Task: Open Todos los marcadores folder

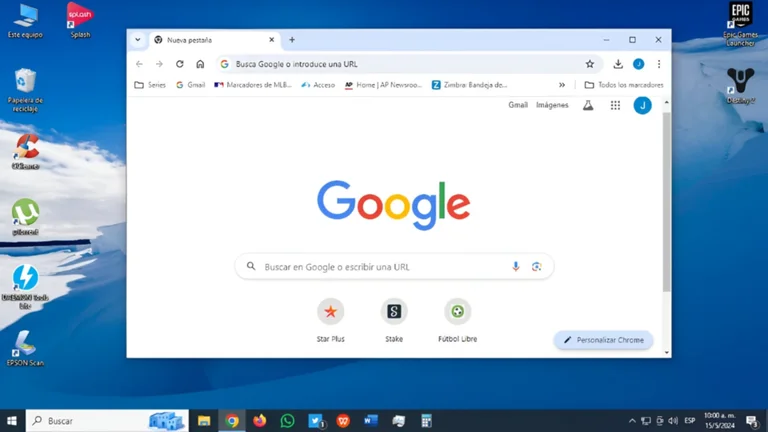Action: point(624,85)
